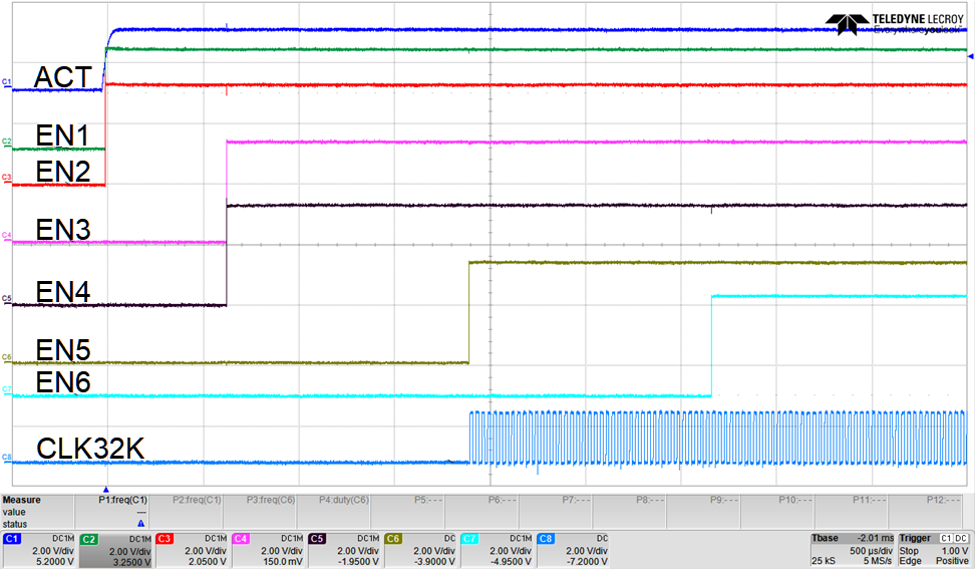
Task: Click the C1 ground marker at left edge
Action: [6, 81]
